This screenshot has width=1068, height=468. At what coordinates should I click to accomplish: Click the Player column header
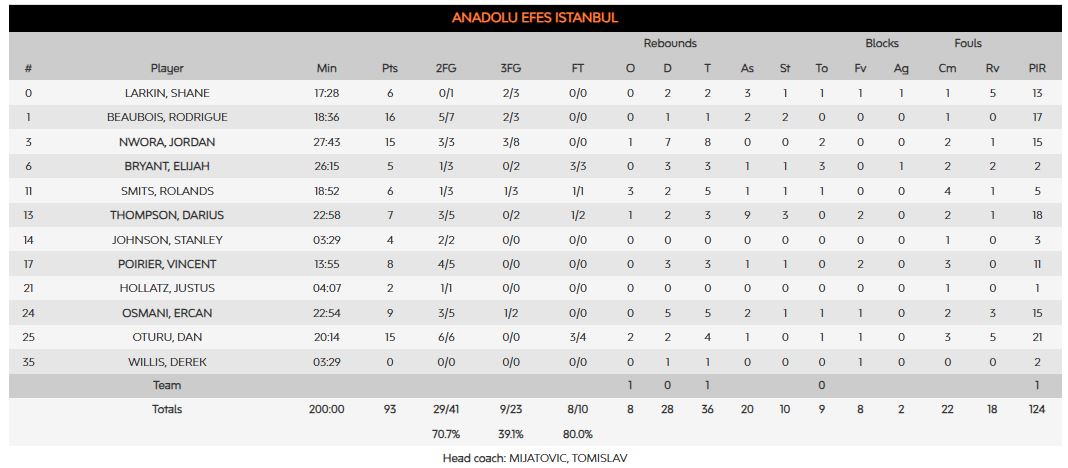167,68
